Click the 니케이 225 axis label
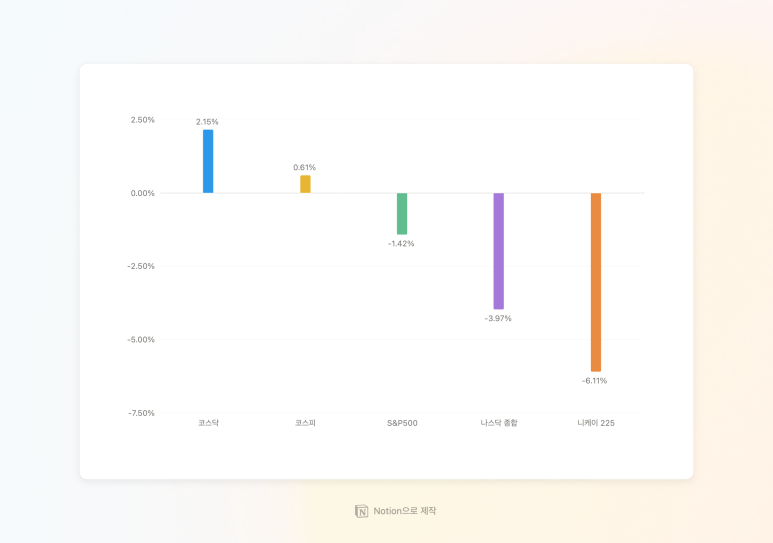Viewport: 773px width, 543px height. 596,423
